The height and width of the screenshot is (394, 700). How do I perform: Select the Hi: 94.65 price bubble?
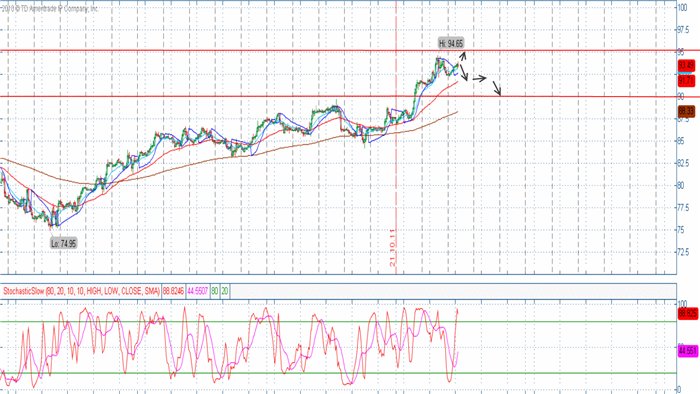click(x=451, y=43)
